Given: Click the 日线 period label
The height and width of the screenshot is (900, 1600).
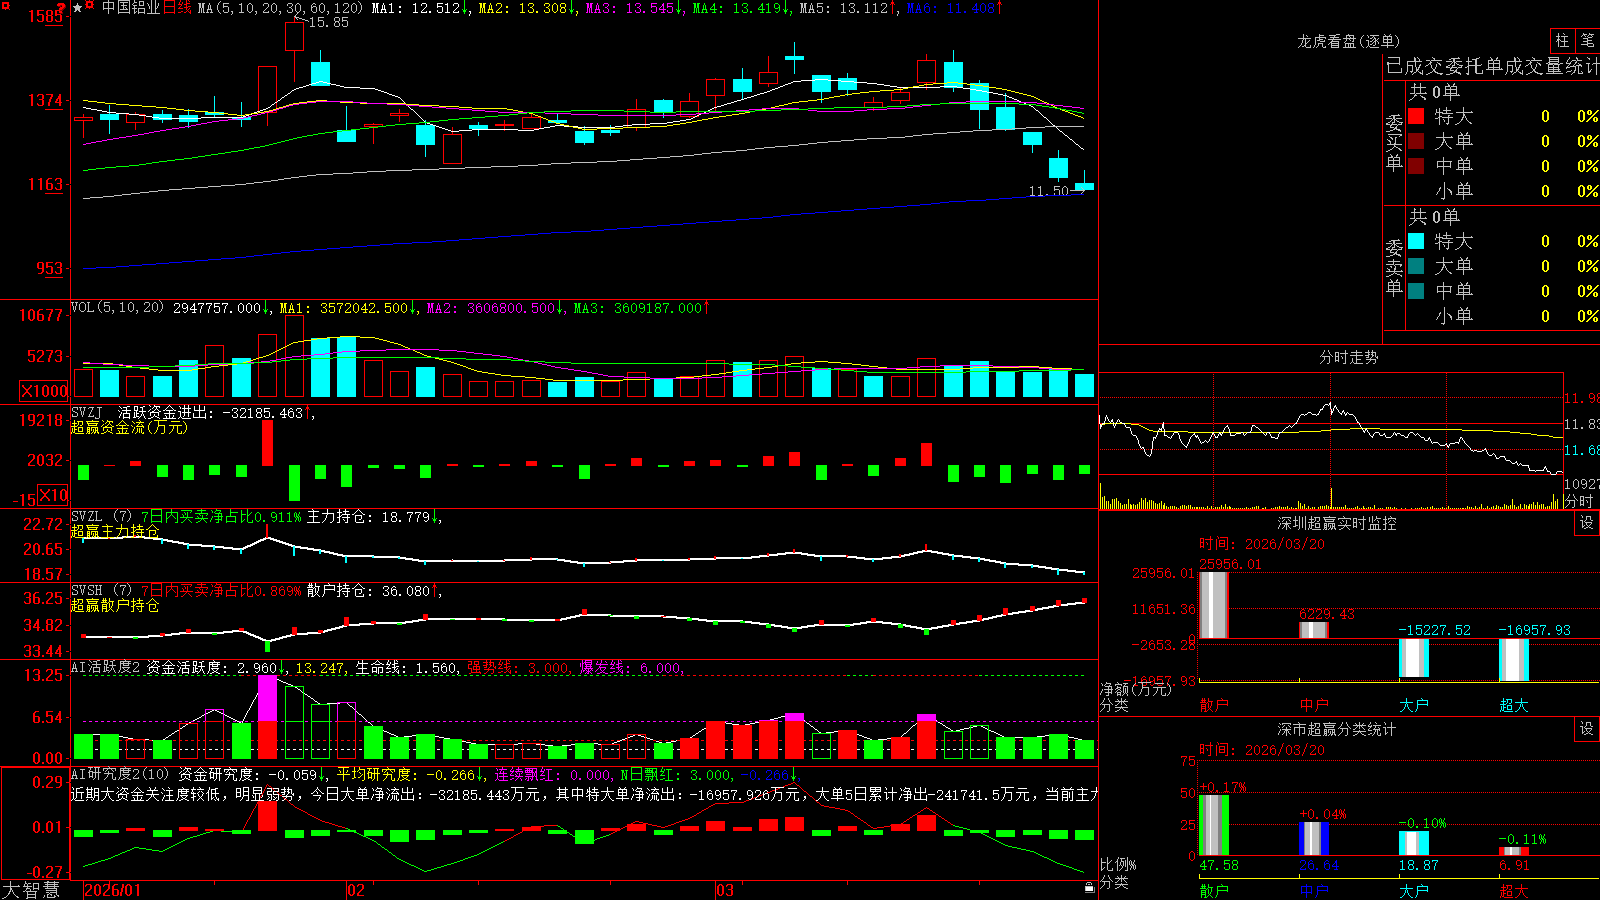Looking at the screenshot, I should [177, 8].
